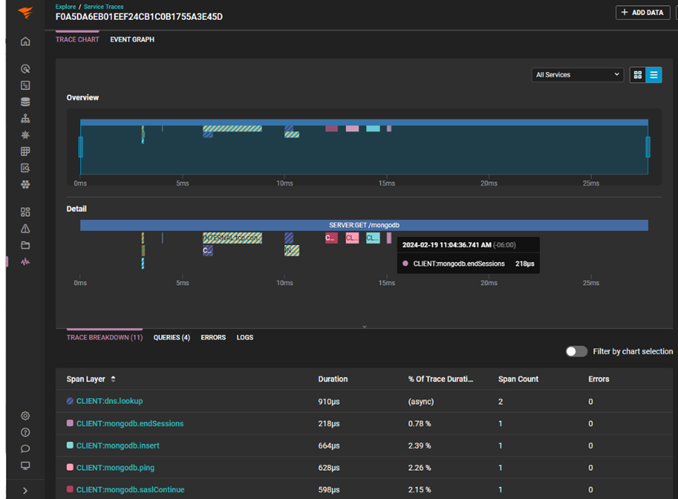678x499 pixels.
Task: Click the Home icon in the sidebar
Action: pyautogui.click(x=25, y=42)
